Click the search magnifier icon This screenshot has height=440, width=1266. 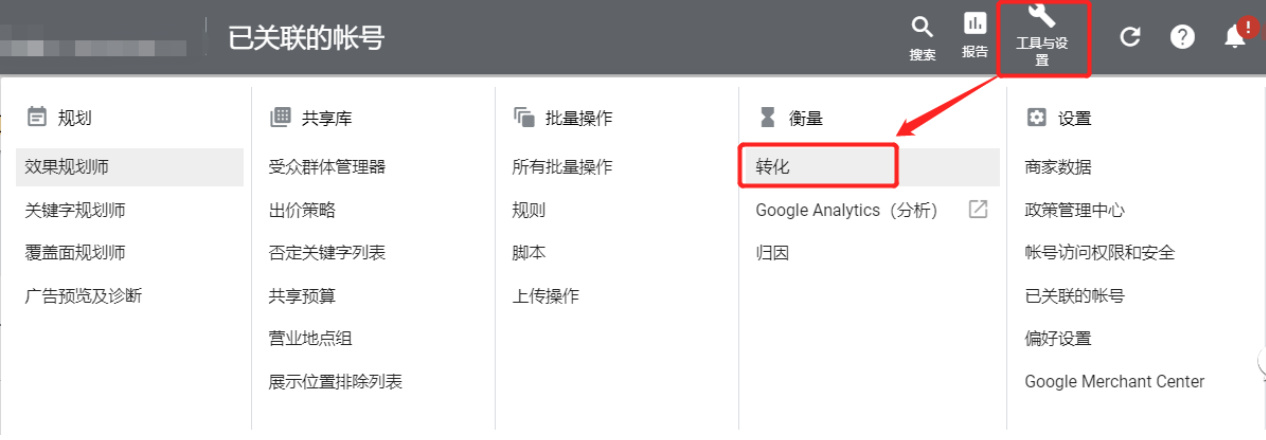pyautogui.click(x=922, y=28)
